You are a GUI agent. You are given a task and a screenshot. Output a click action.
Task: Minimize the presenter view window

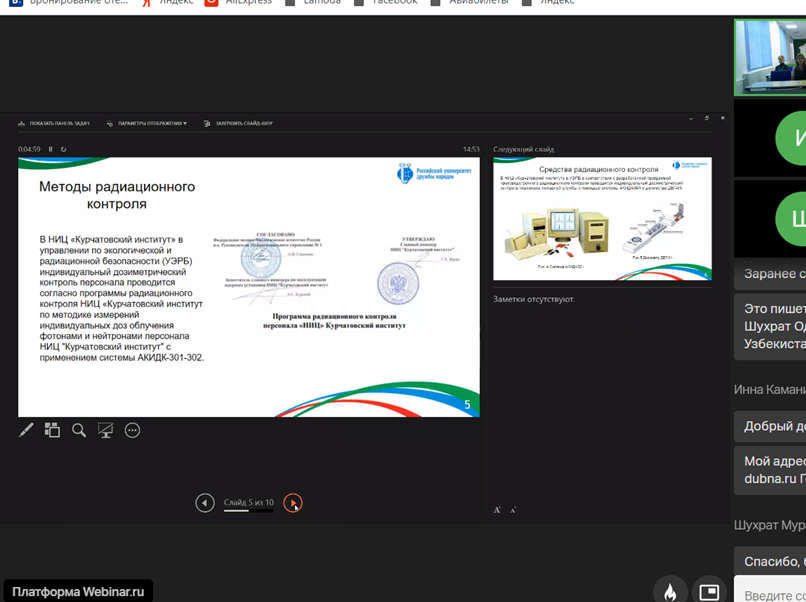[x=691, y=119]
